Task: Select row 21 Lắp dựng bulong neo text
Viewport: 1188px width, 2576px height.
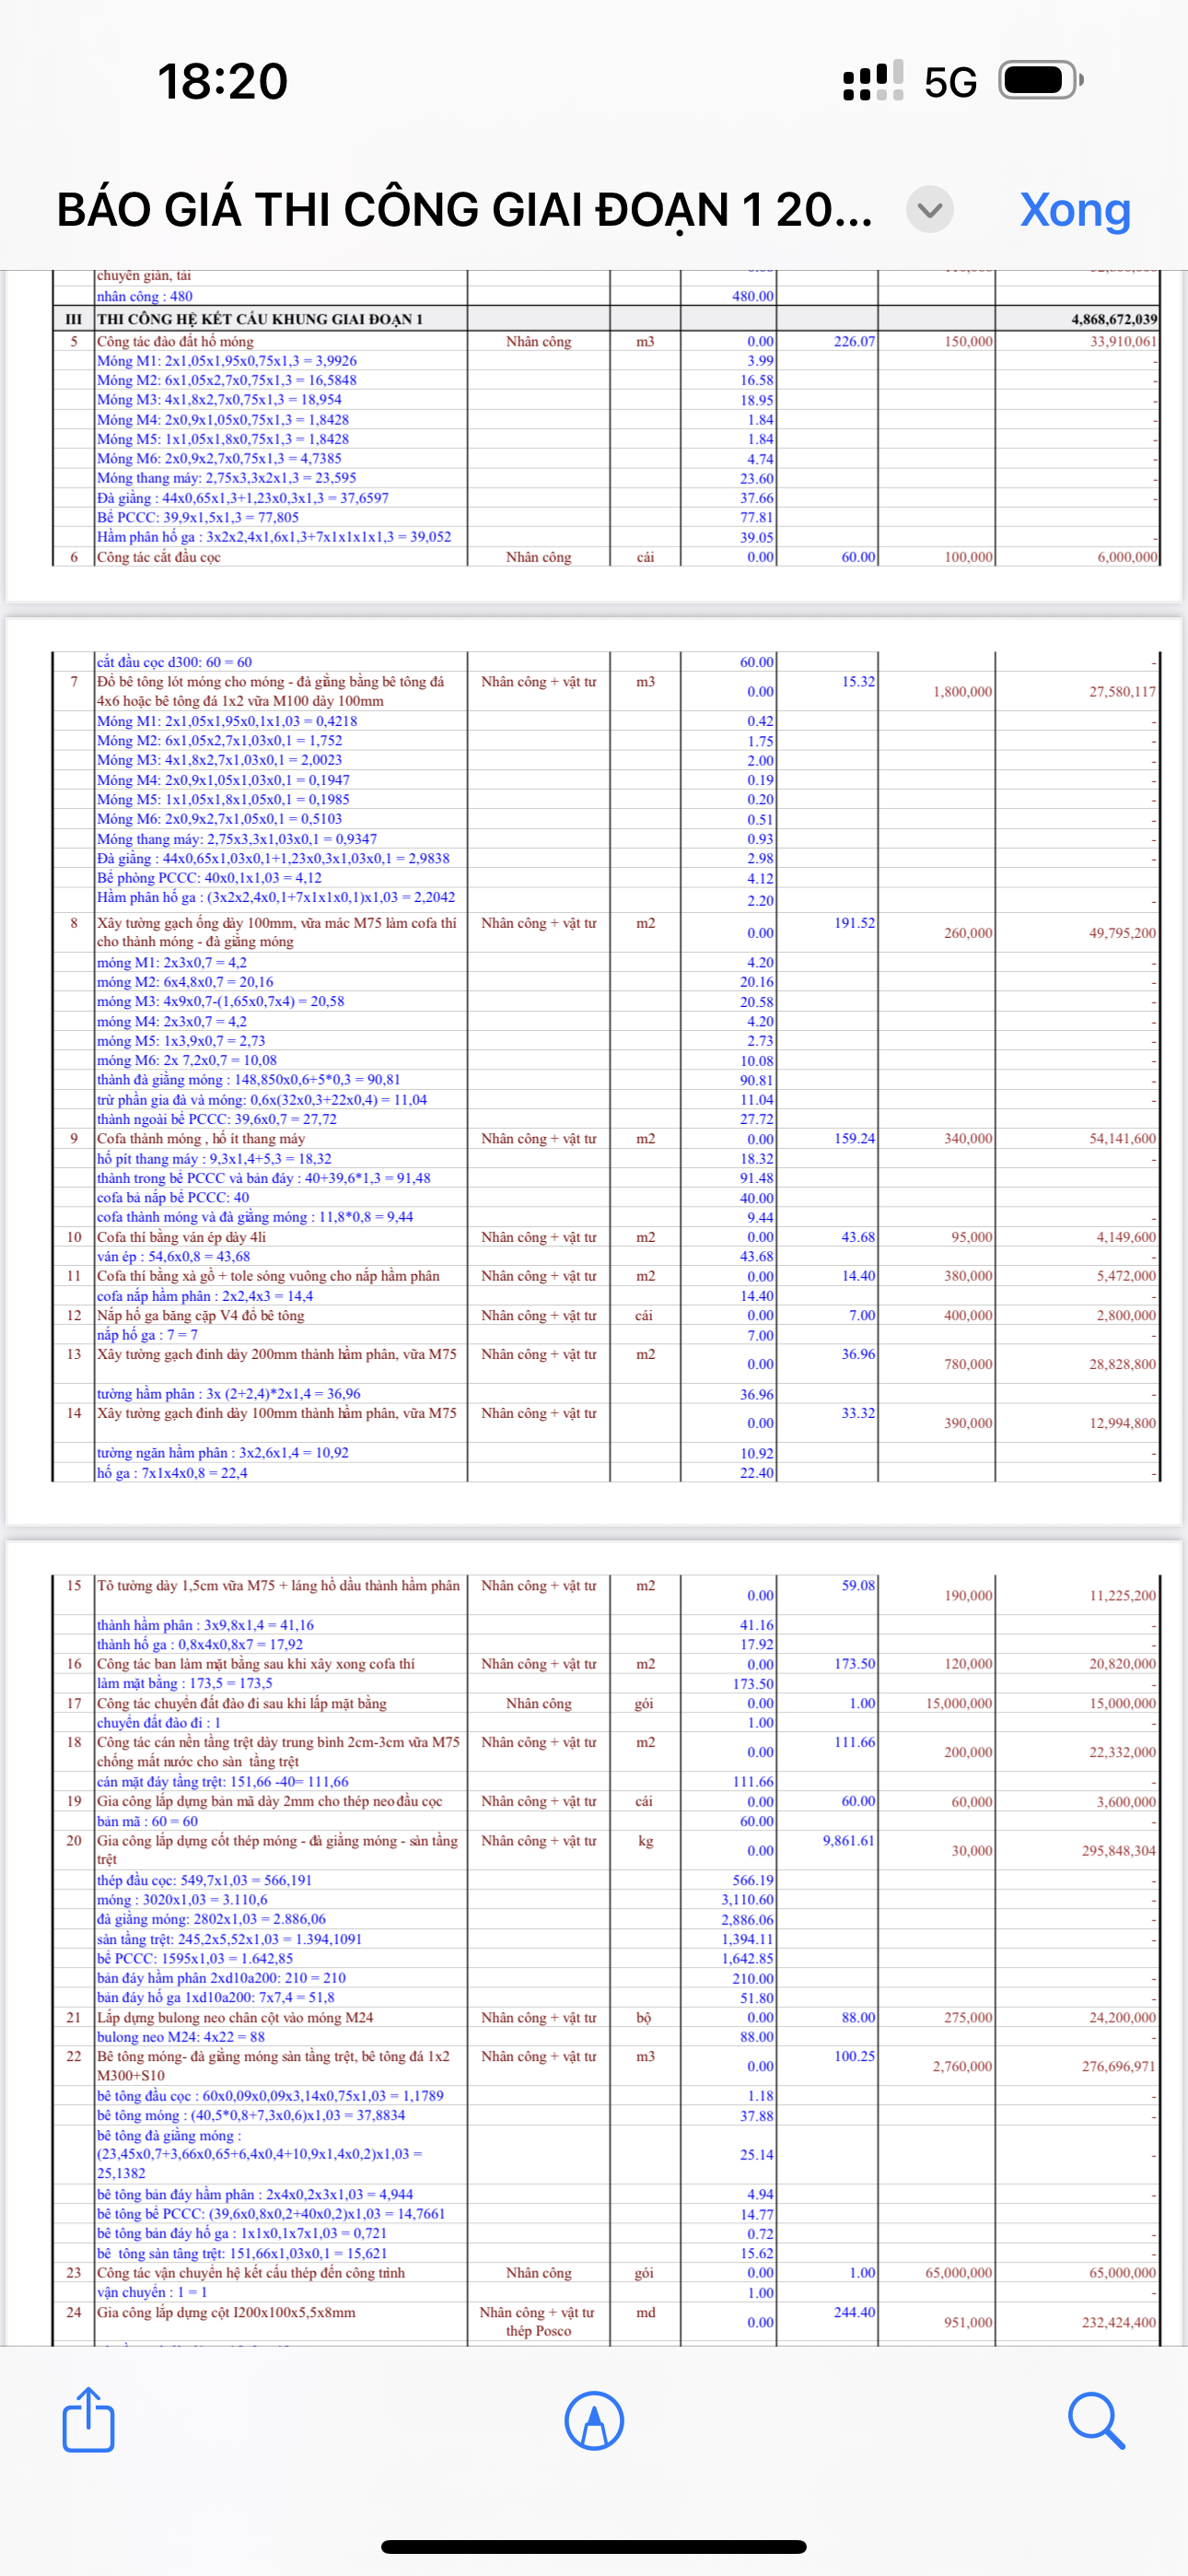Action: 235,2017
